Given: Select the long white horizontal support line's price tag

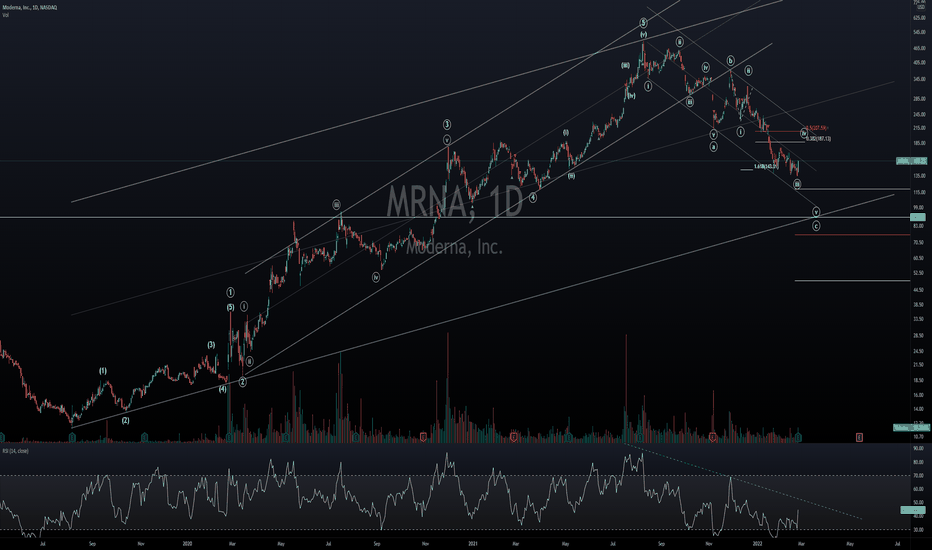Looking at the screenshot, I should 918,218.
